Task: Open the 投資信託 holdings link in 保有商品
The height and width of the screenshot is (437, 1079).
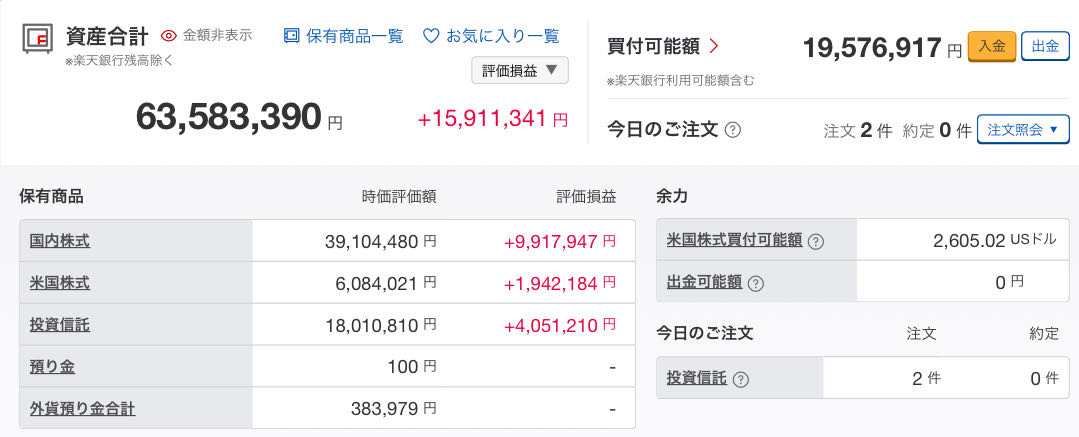Action: 60,325
